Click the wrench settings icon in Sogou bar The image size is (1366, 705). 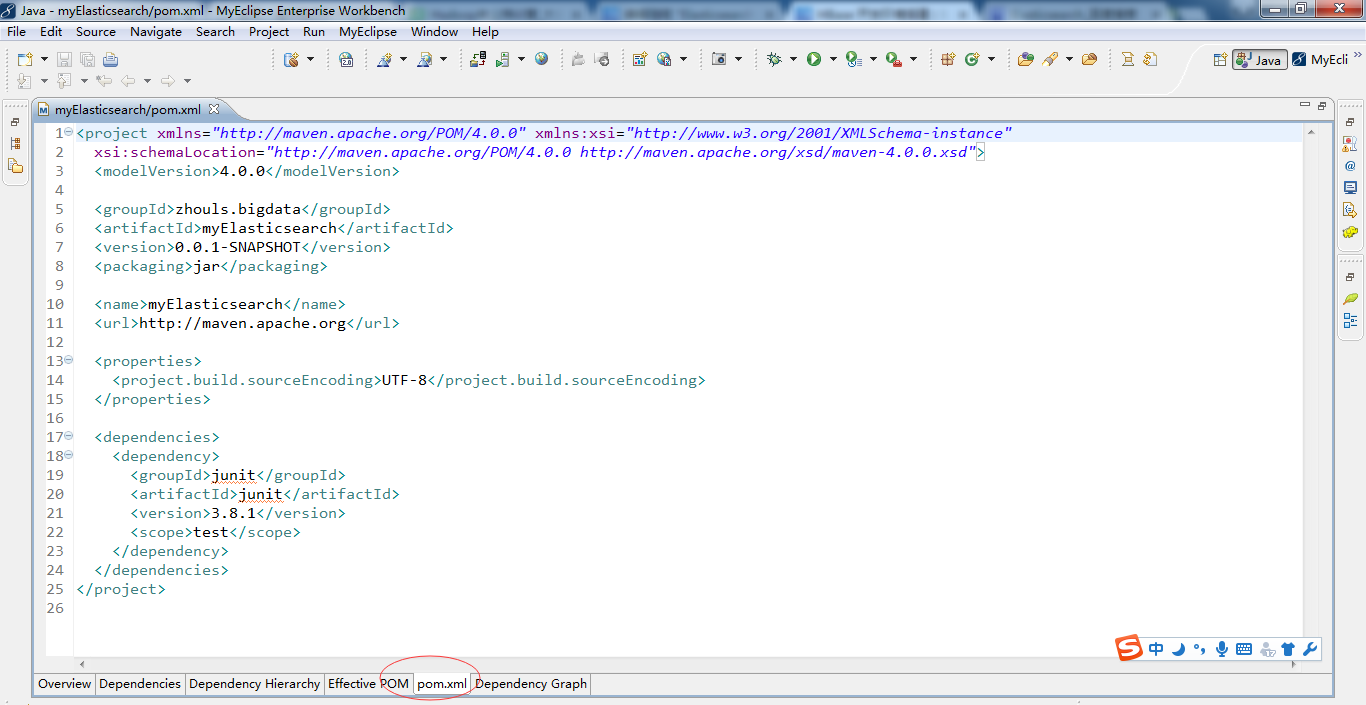click(1310, 649)
